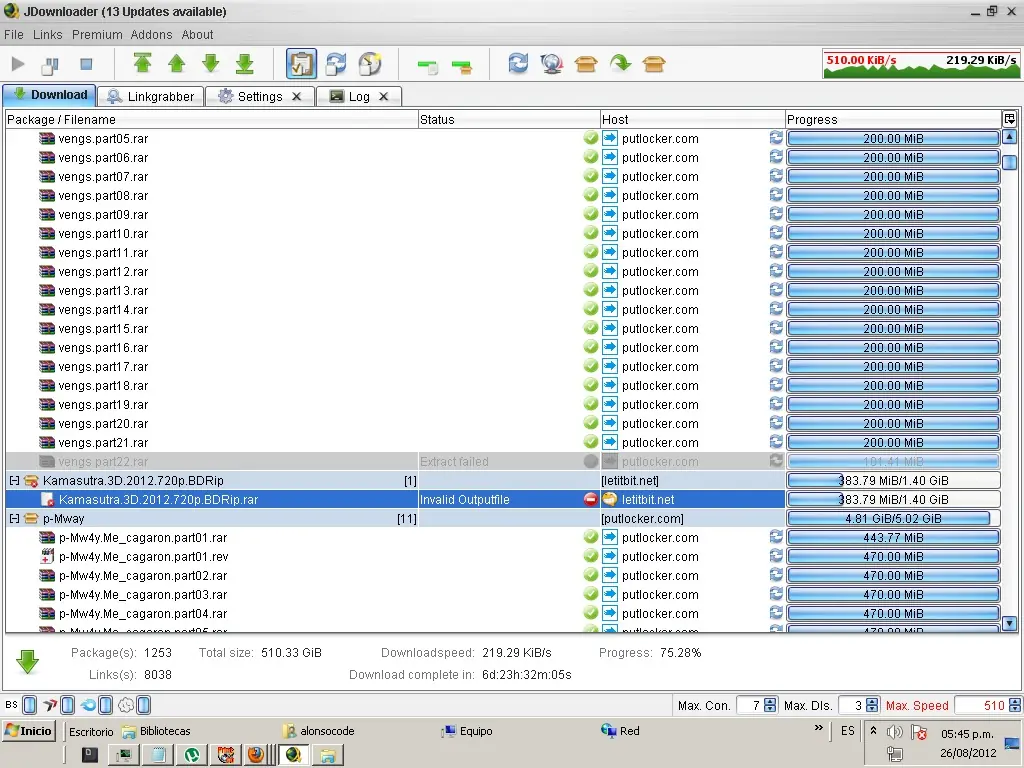Viewport: 1024px width, 768px height.
Task: Click the green minus with page icon
Action: [x=428, y=65]
